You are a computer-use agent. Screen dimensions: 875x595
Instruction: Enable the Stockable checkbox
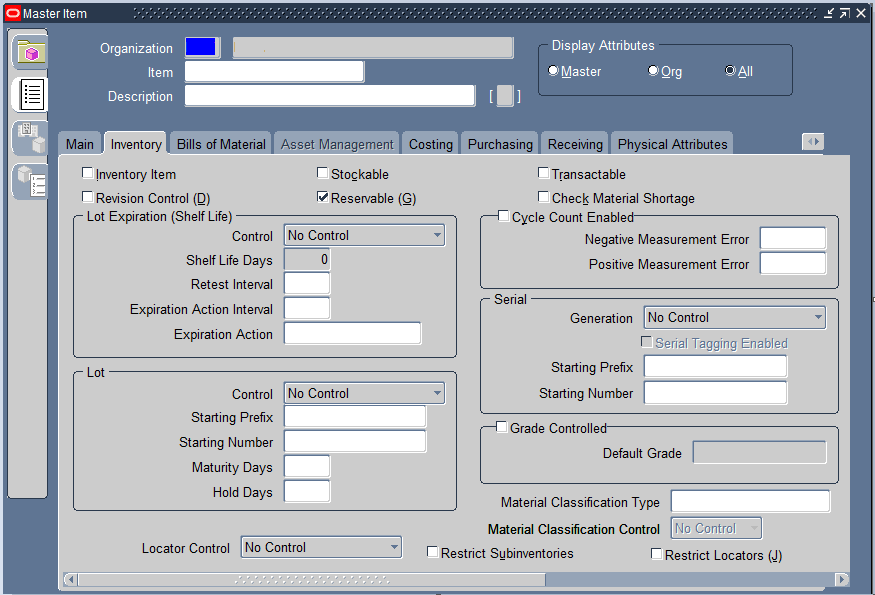(323, 173)
